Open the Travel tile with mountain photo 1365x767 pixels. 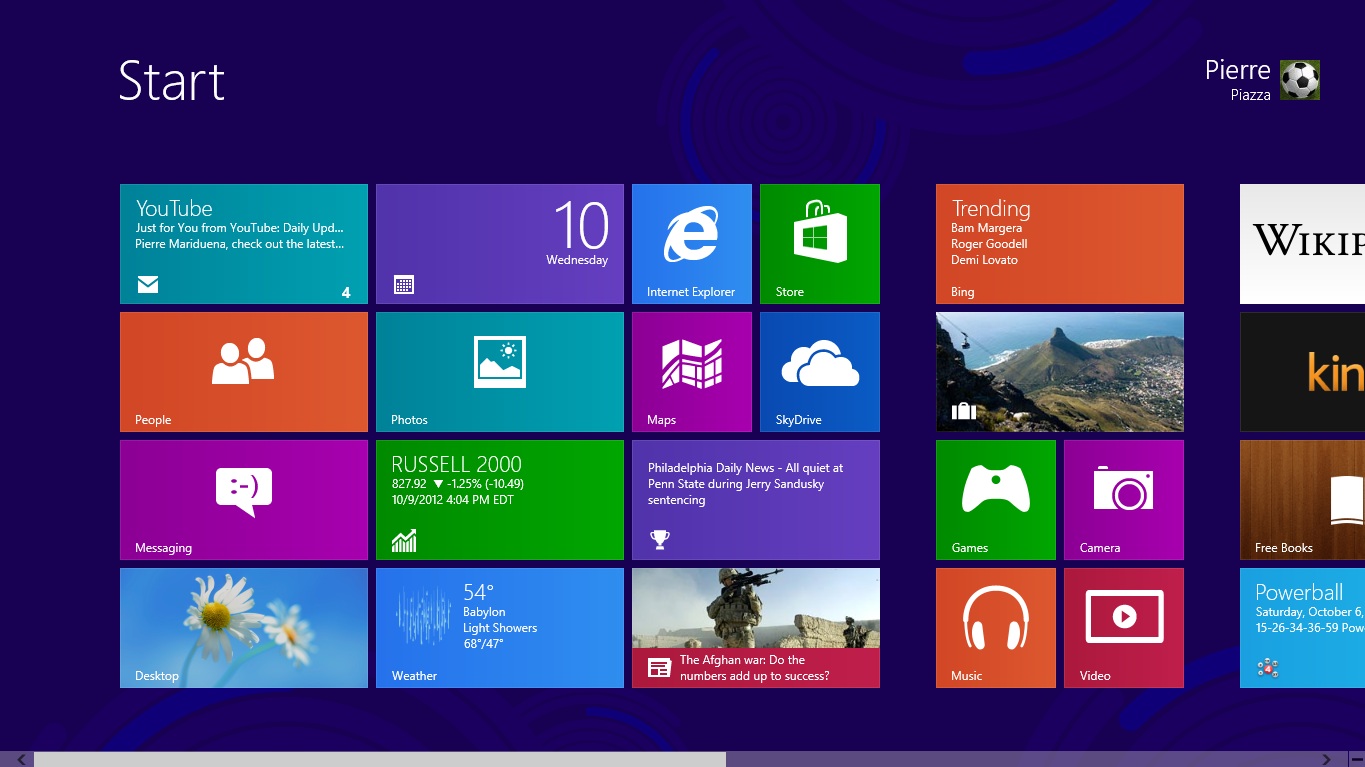(x=1060, y=372)
